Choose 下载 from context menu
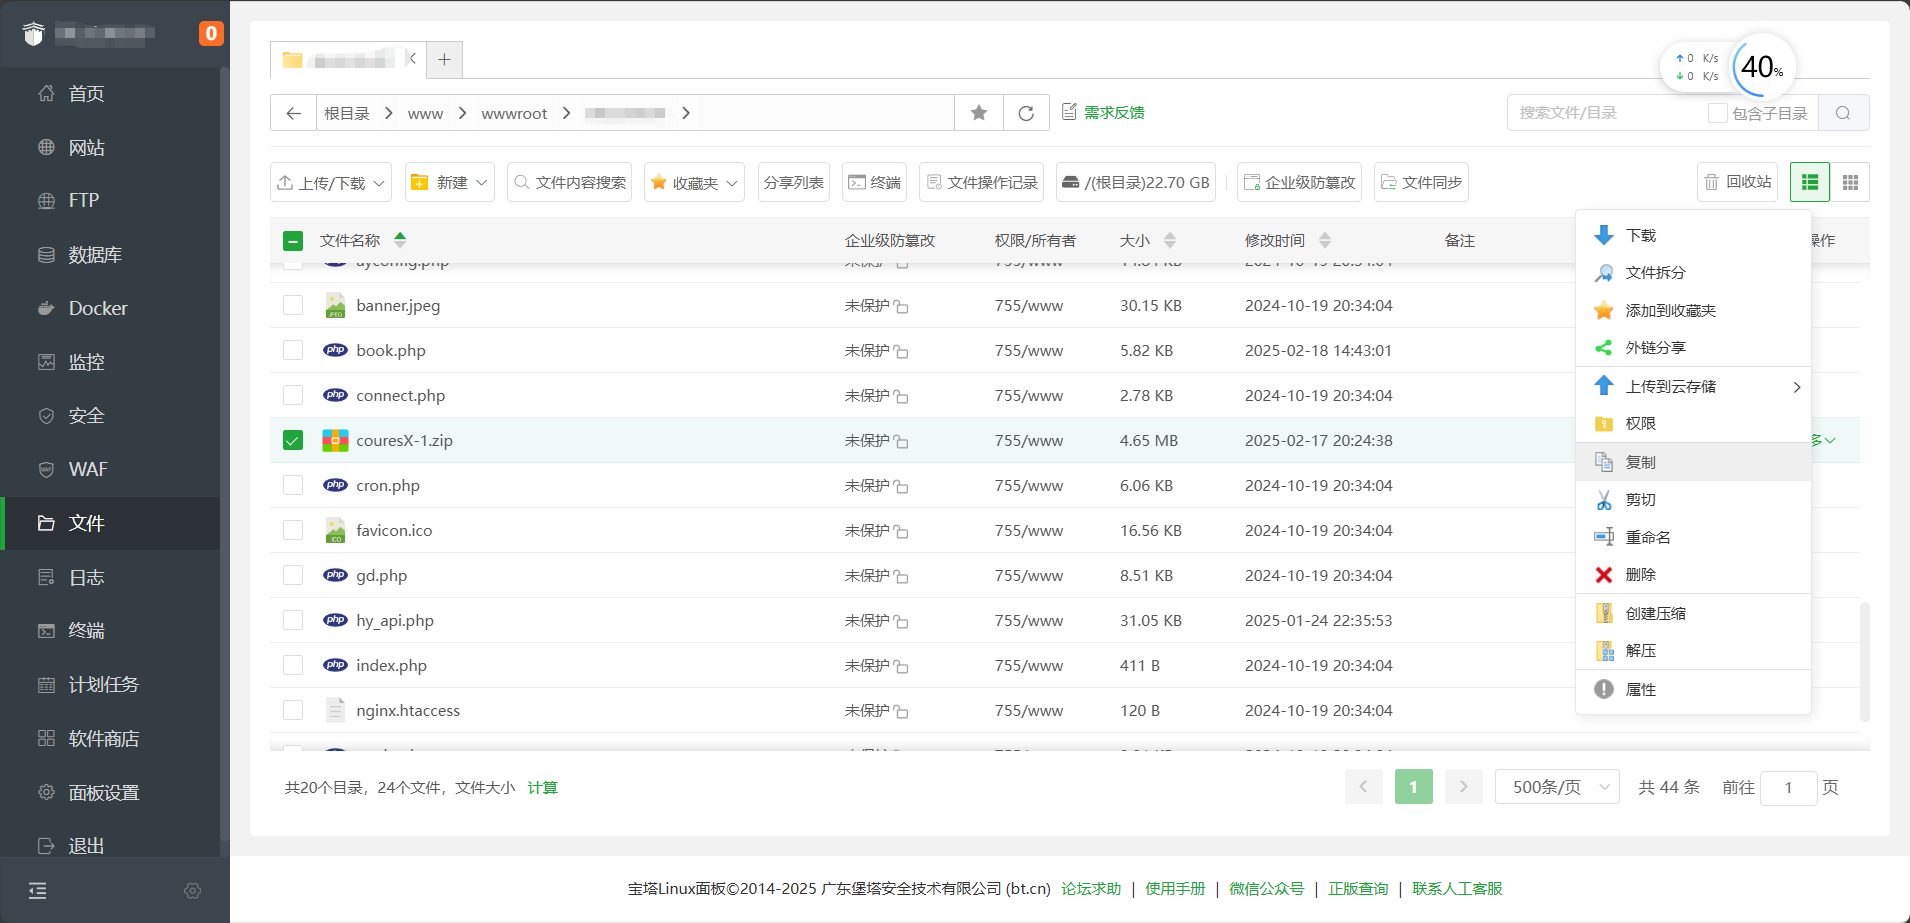1910x923 pixels. (x=1693, y=235)
